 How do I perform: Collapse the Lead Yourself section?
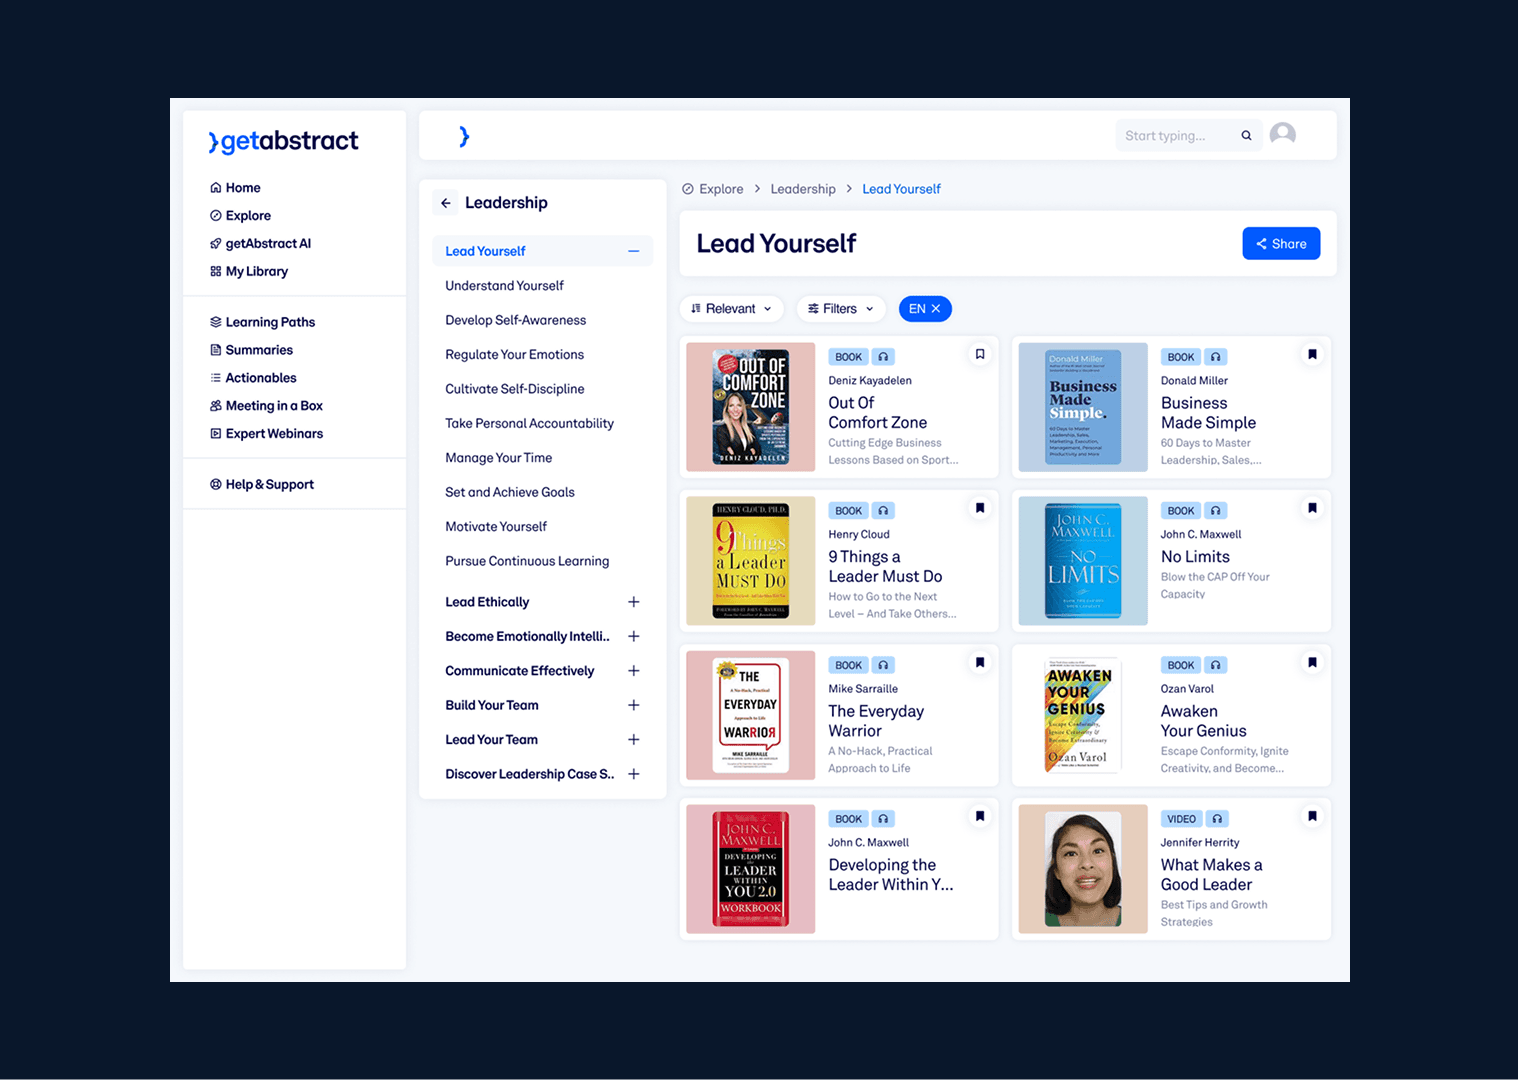point(633,251)
